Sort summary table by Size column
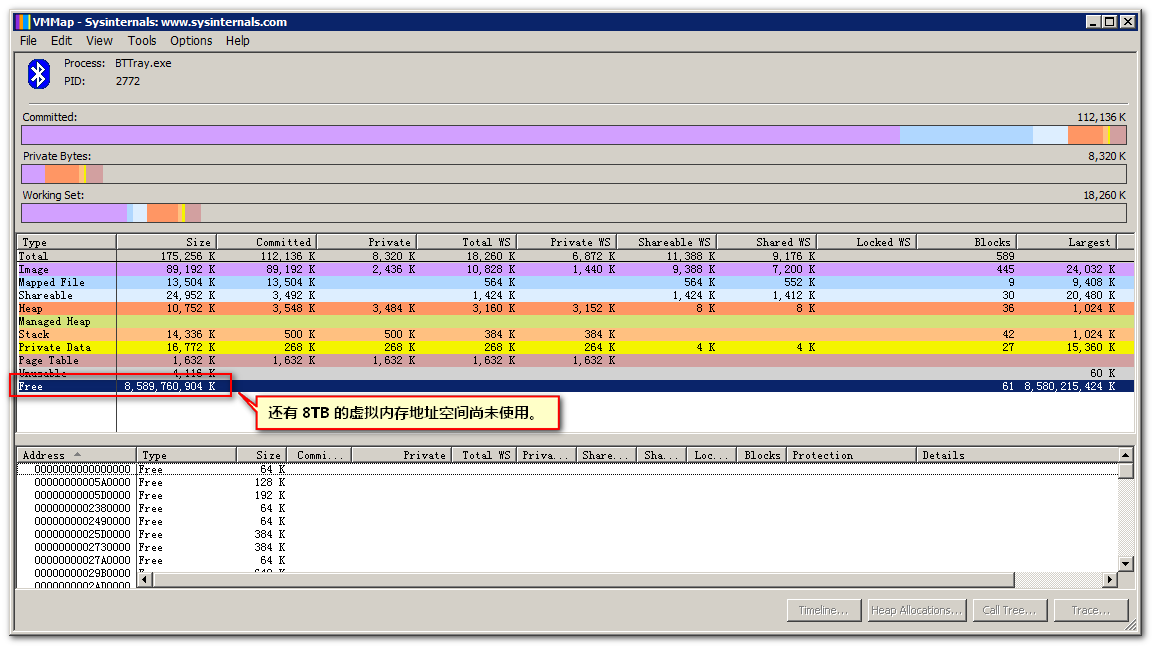Screen dimensions: 1152x646 pos(166,242)
